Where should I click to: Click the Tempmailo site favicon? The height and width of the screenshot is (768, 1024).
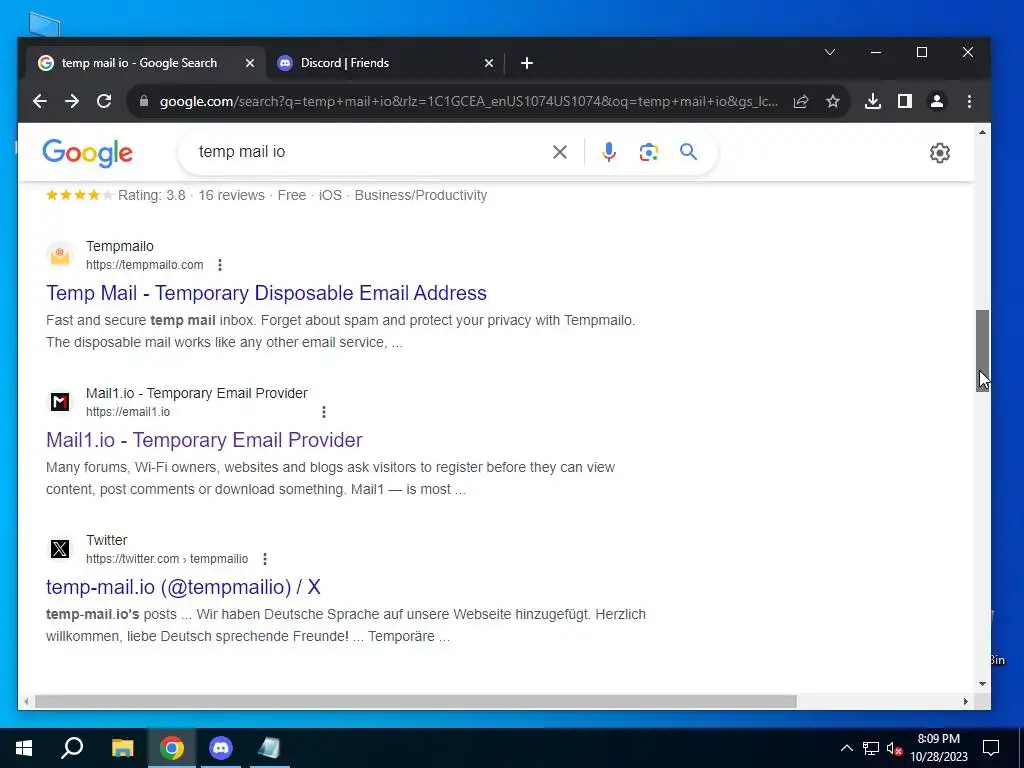point(59,255)
